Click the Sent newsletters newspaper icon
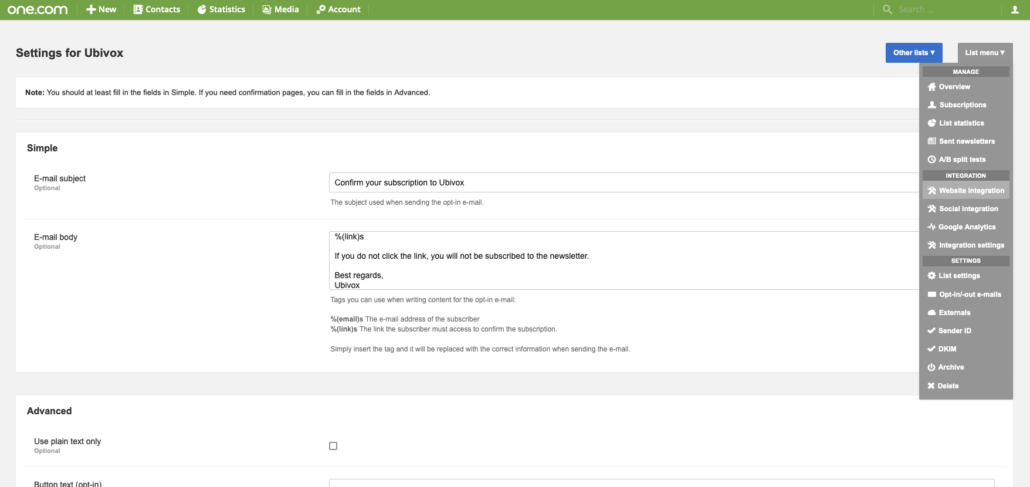Viewport: 1030px width, 487px height. [x=931, y=141]
